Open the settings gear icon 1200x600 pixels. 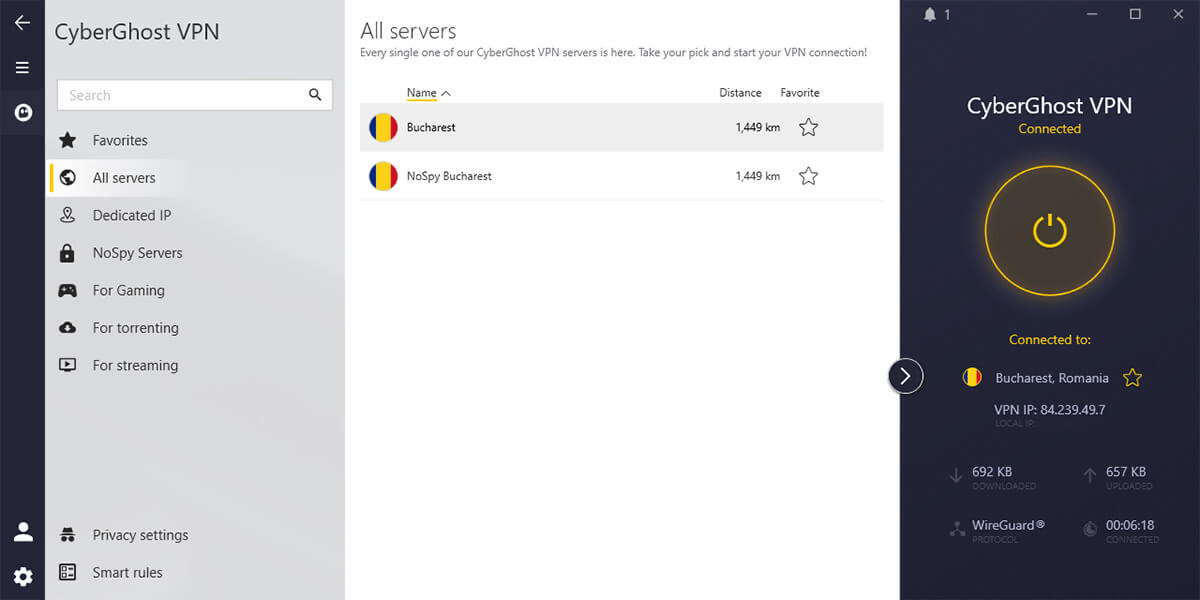coord(23,576)
